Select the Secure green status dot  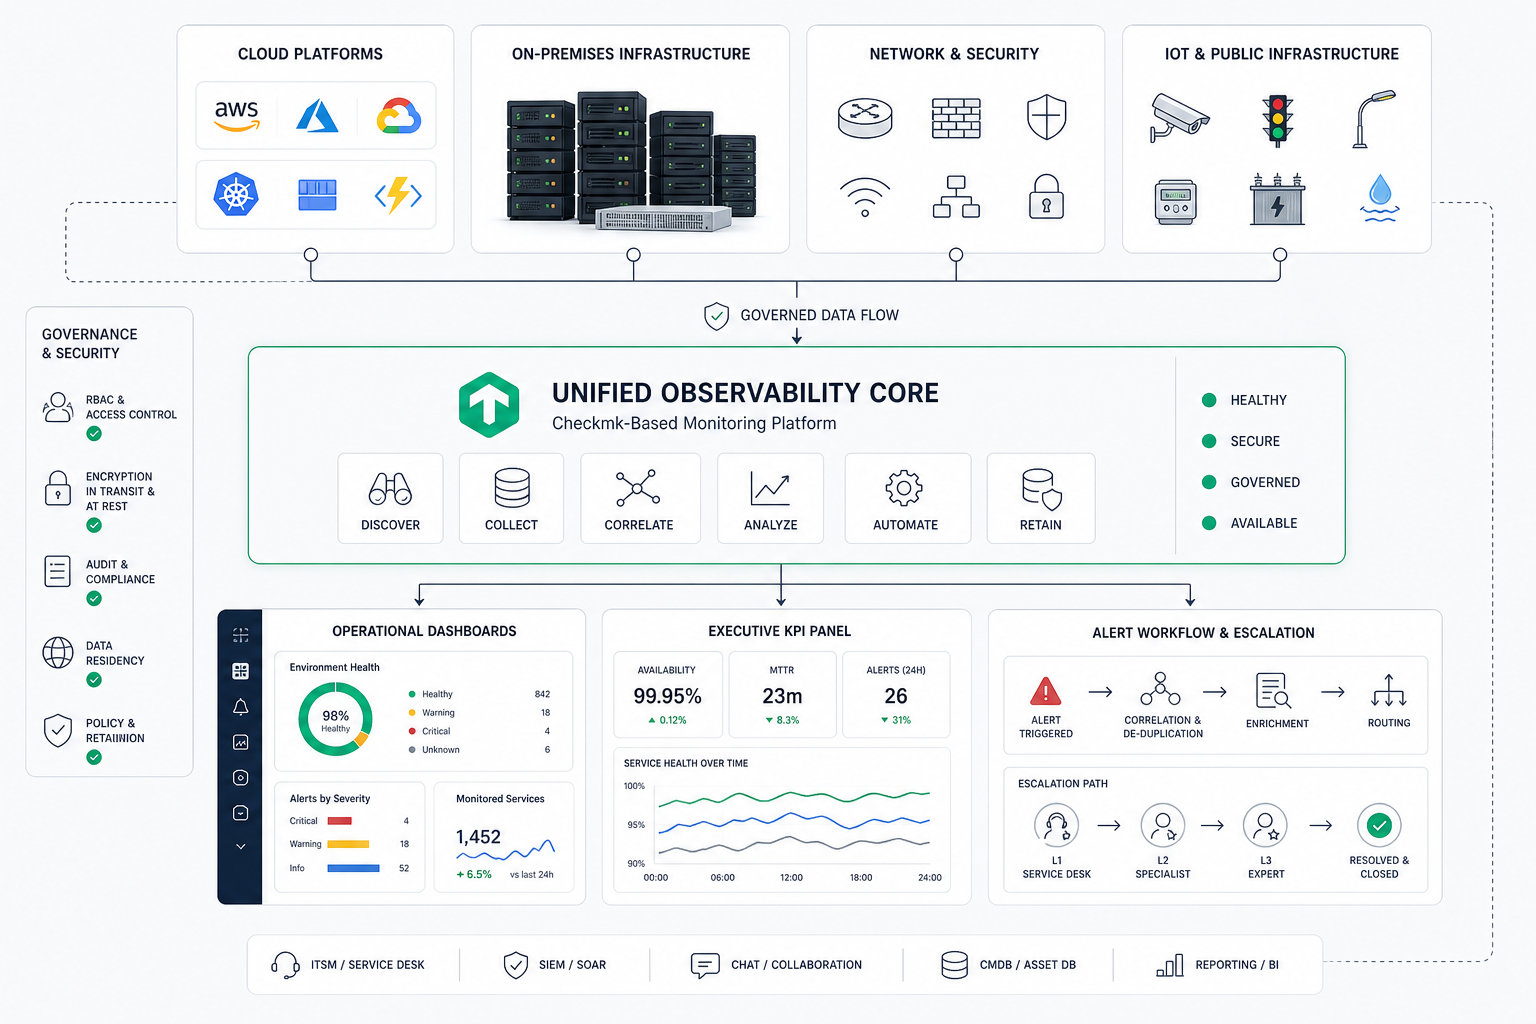click(1209, 441)
